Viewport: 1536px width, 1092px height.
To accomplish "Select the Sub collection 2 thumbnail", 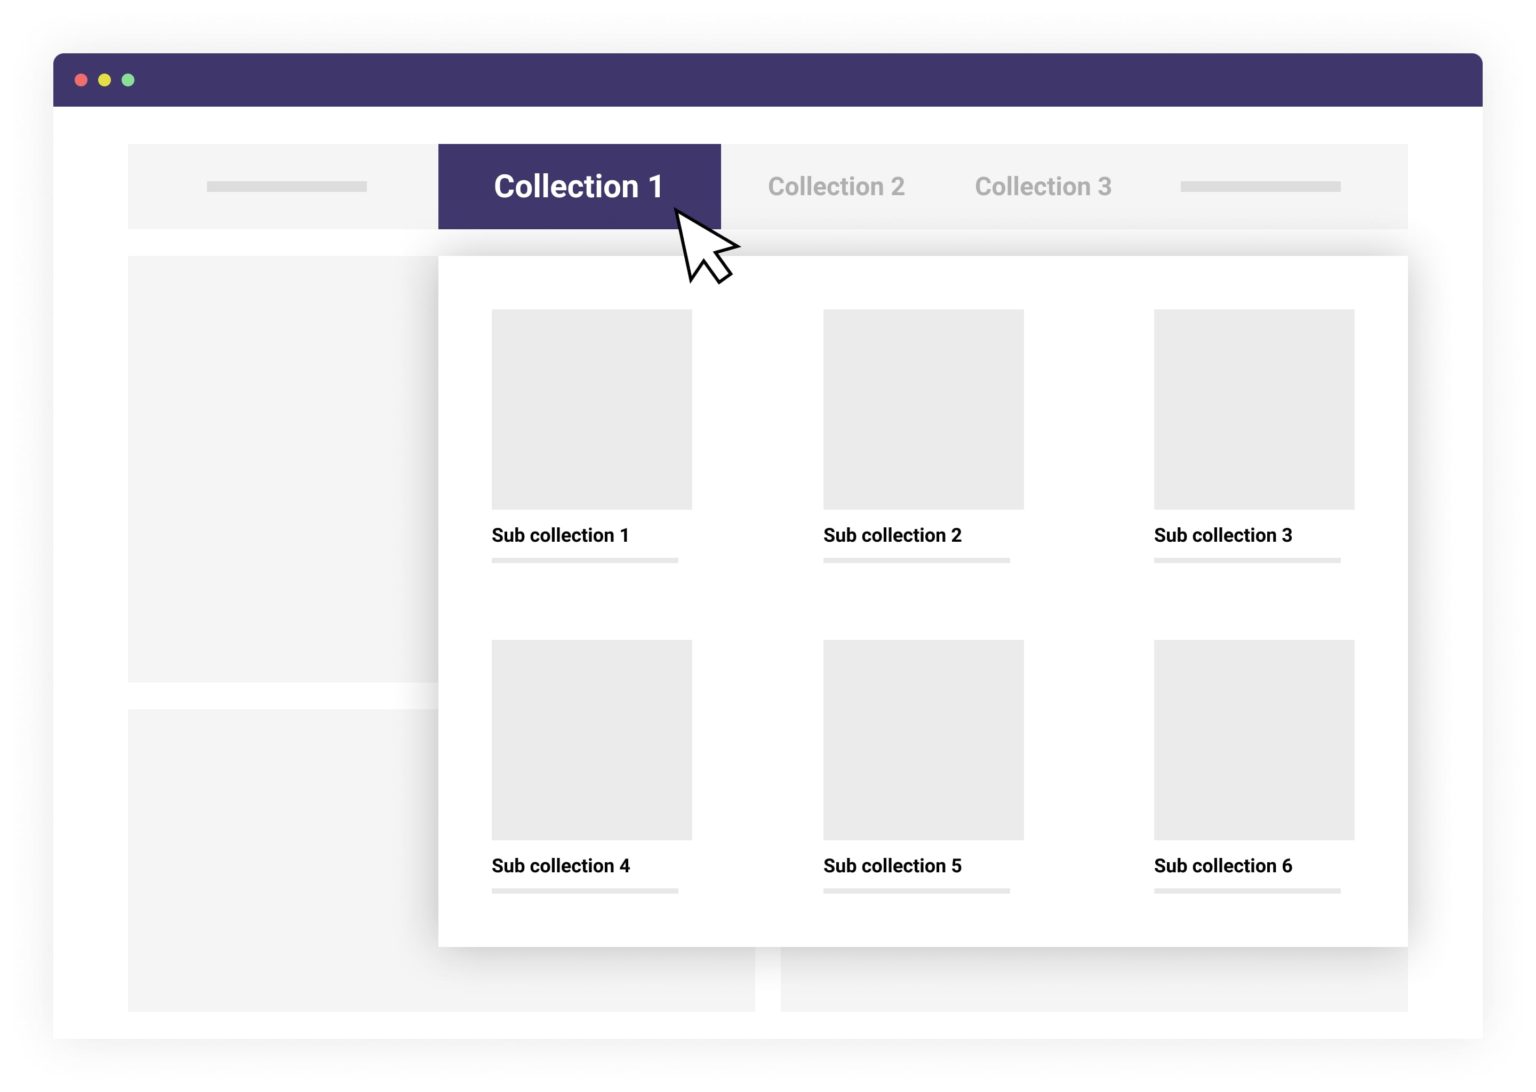I will [x=923, y=410].
